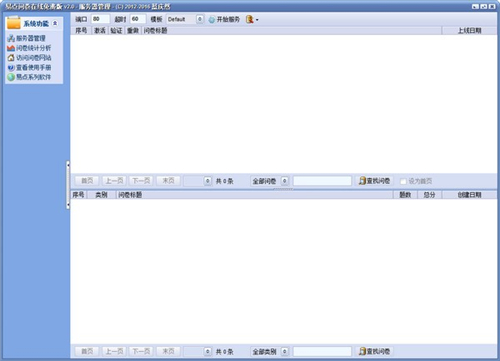500x361 pixels.
Task: Open 易点系列软件 globe entry
Action: point(29,77)
